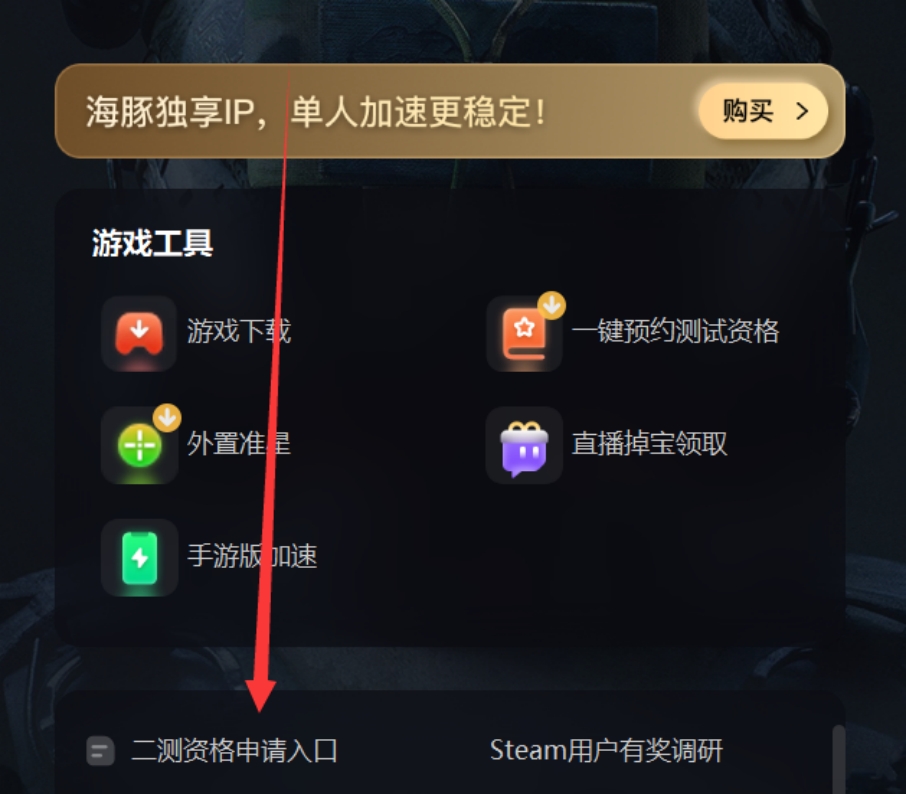Select the 游戏下载 text label

239,331
